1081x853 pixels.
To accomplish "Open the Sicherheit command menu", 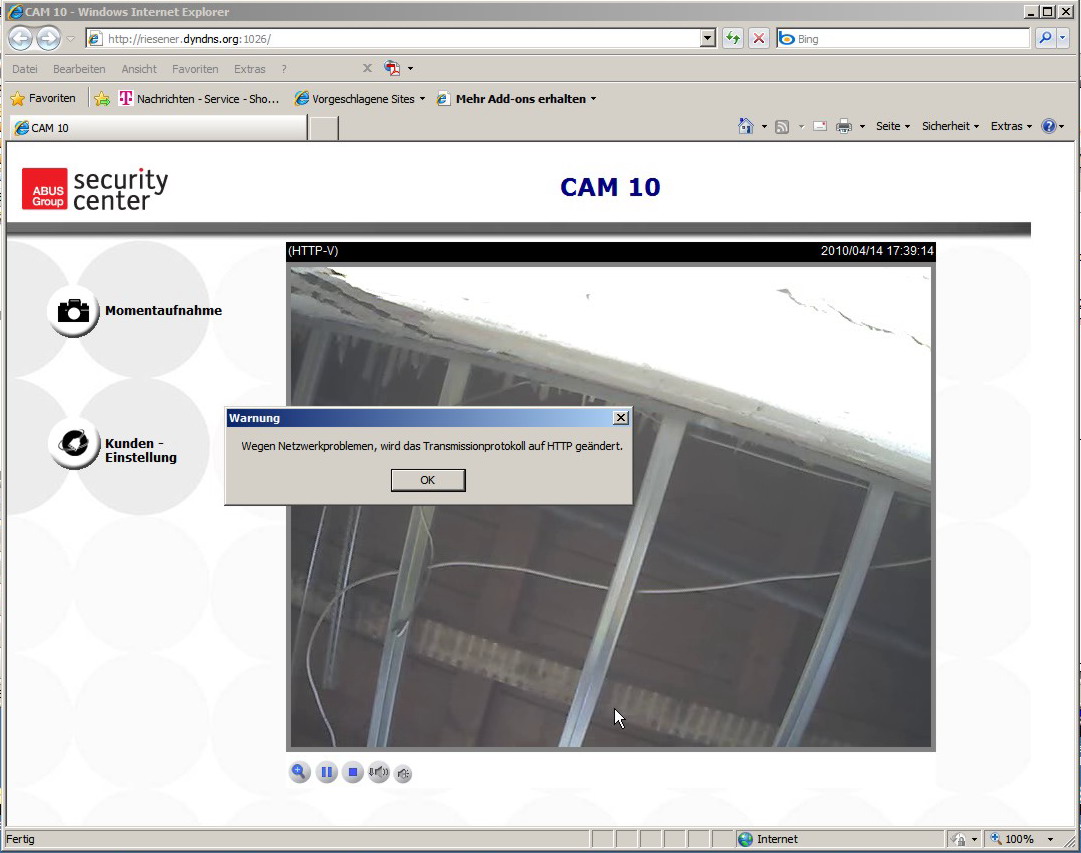I will coord(950,126).
